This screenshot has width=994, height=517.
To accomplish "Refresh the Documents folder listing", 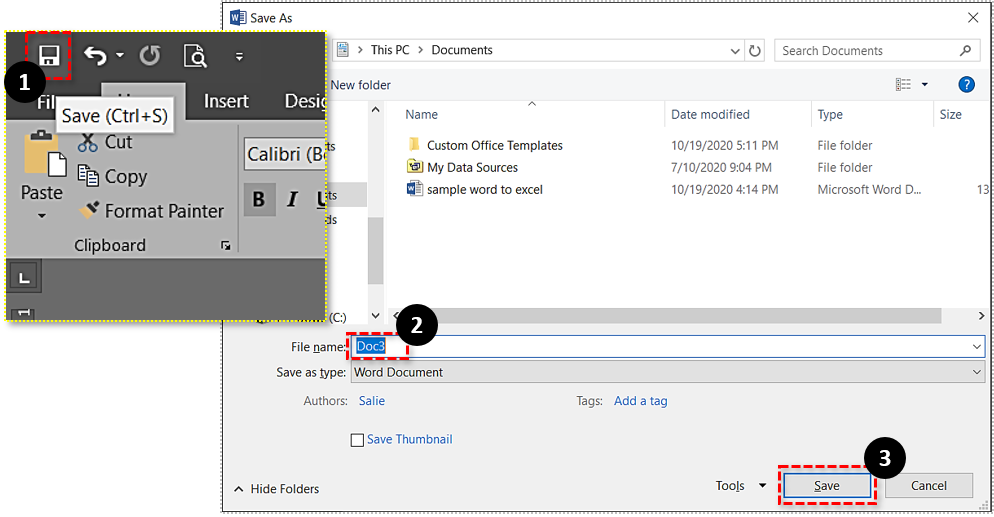I will pos(754,51).
